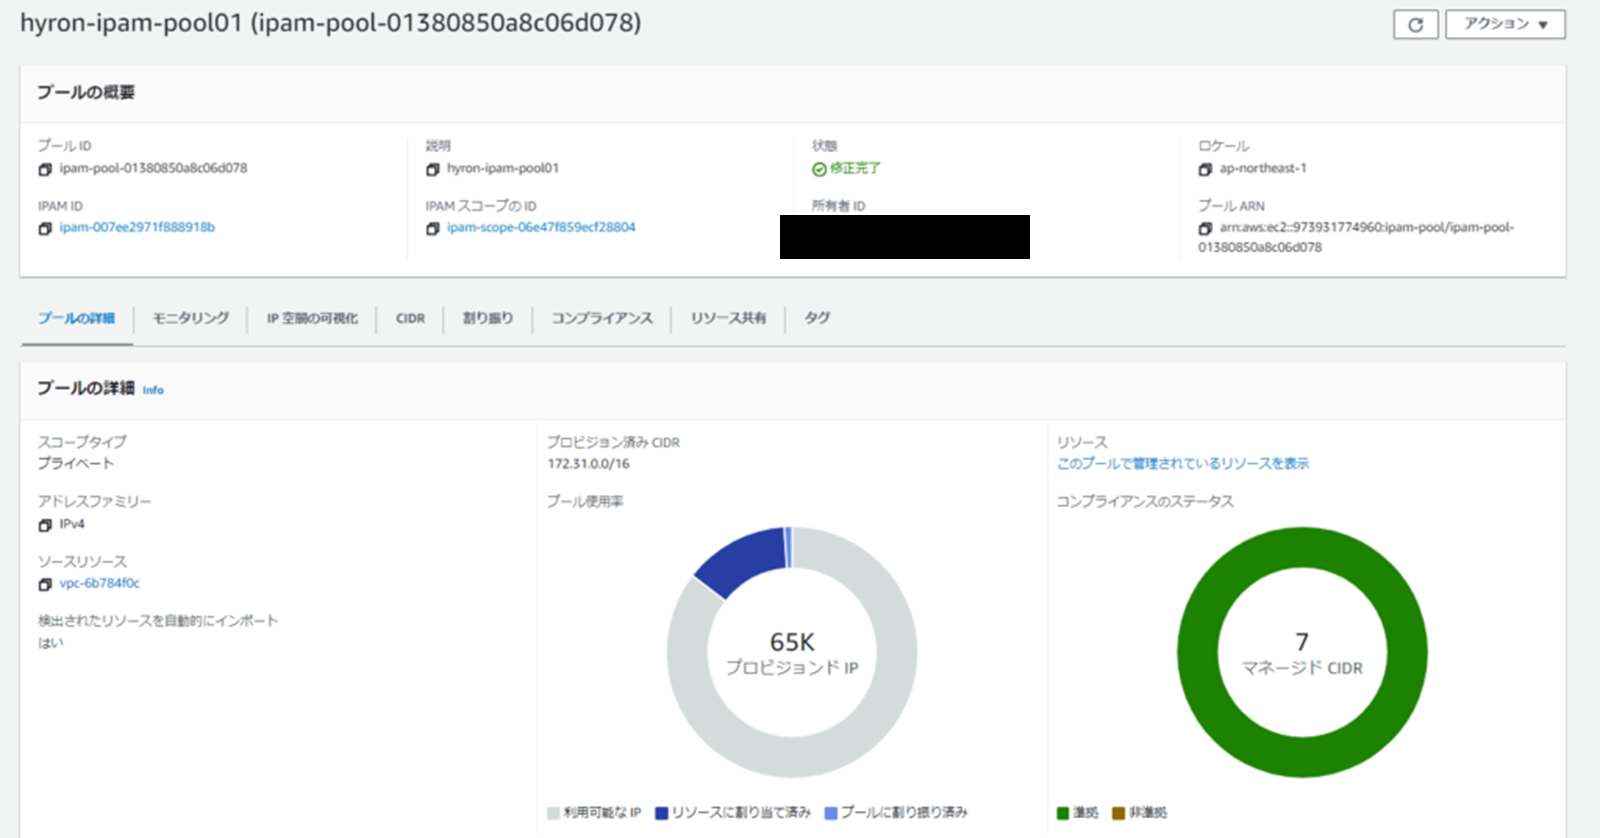Screen dimensions: 1600x838
Task: Copy the description hyron-ipam-pool01
Action: [433, 169]
